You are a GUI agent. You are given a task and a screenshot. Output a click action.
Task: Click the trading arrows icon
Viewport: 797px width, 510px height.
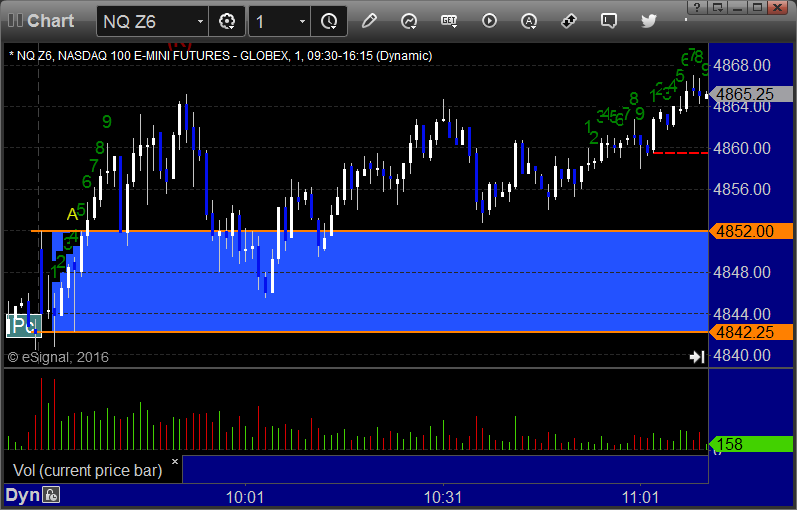point(568,21)
